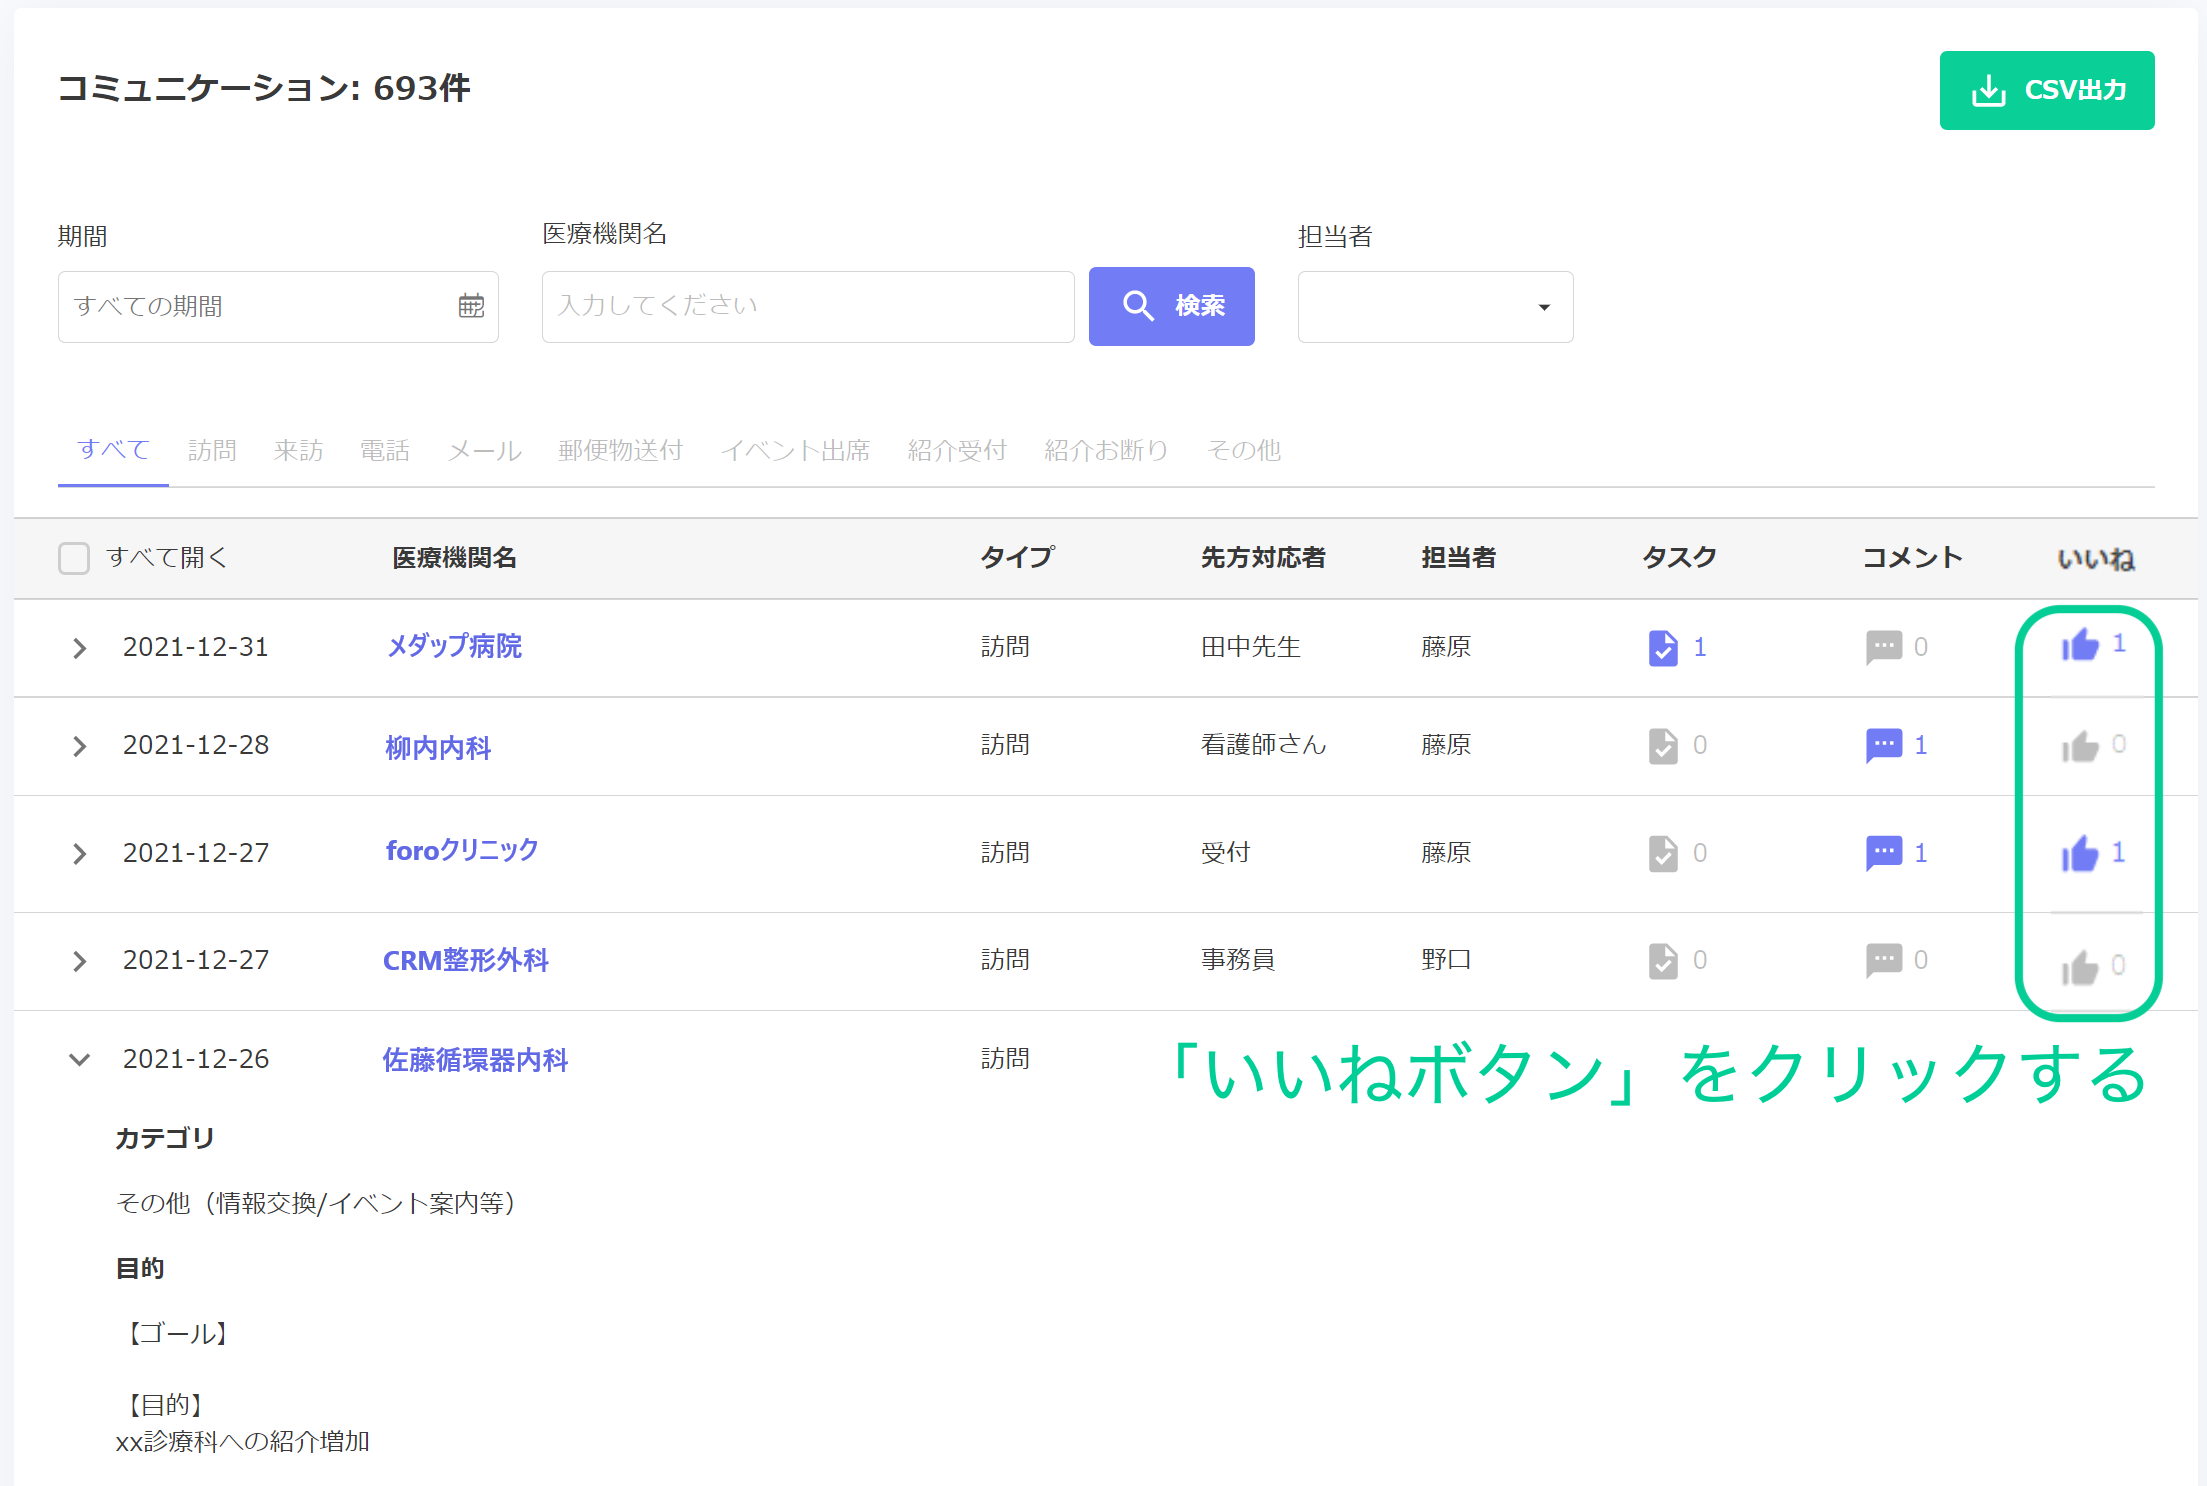Click the タスク column header

(x=1679, y=558)
